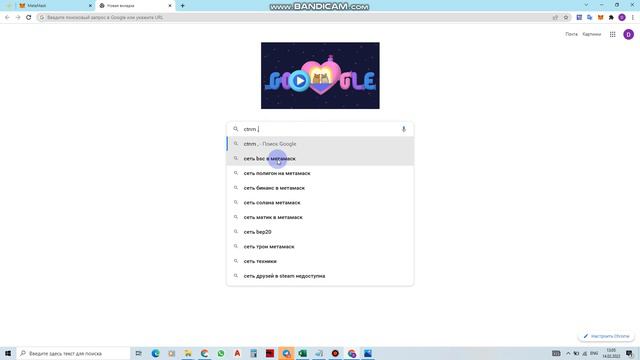Open the Картинки (Images) link

[x=592, y=34]
